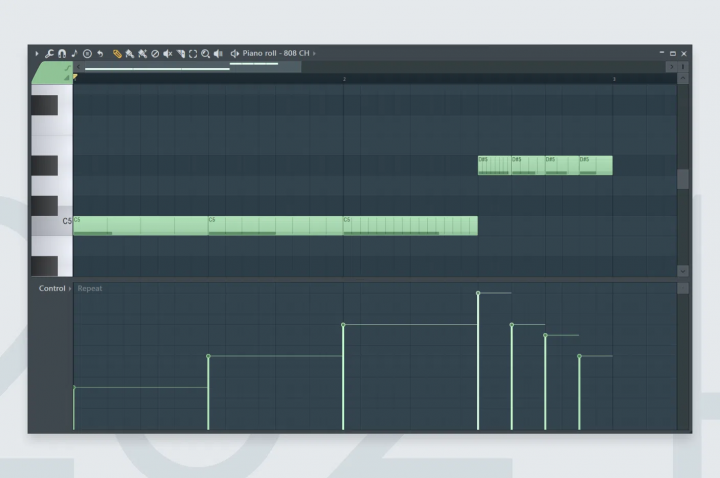Click bar 3 on the timeline ruler
The width and height of the screenshot is (720, 478).
(614, 79)
